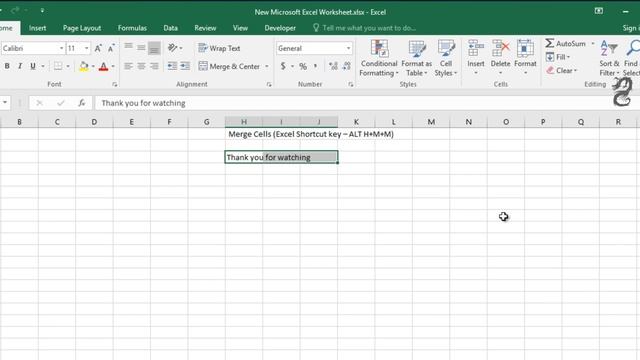Toggle Underline formatting
Viewport: 640px width, 360px height.
[x=33, y=66]
